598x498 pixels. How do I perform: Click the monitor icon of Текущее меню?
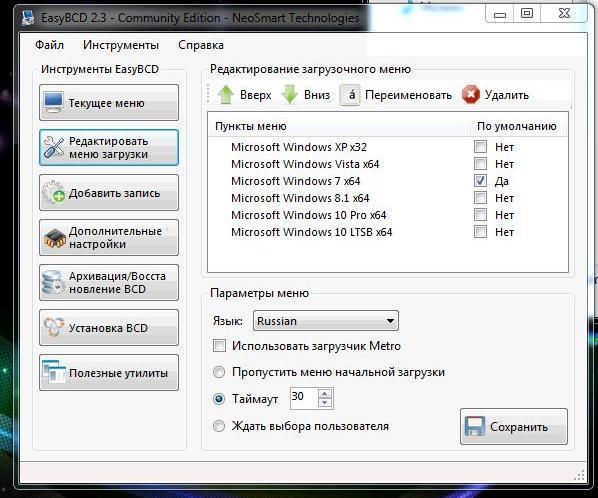click(x=53, y=102)
